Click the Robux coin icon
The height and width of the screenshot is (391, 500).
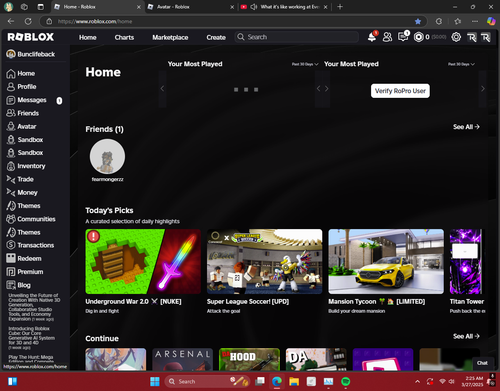(418, 37)
